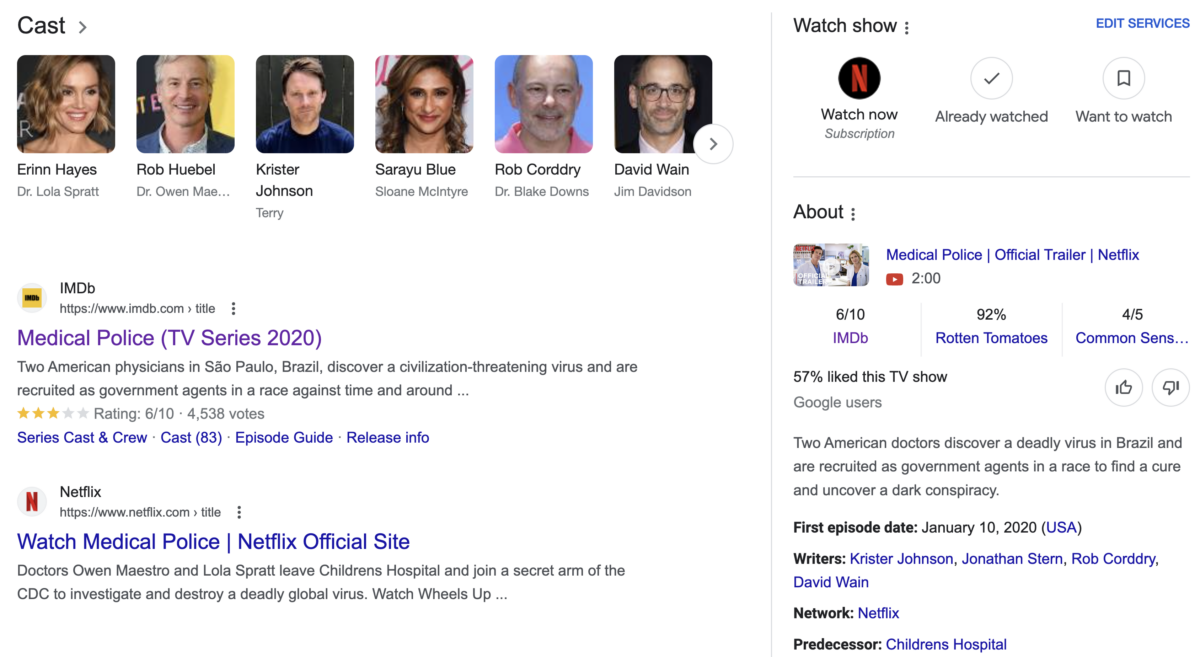Open the Episode Guide sitelink
Viewport: 1200px width, 657px height.
284,437
